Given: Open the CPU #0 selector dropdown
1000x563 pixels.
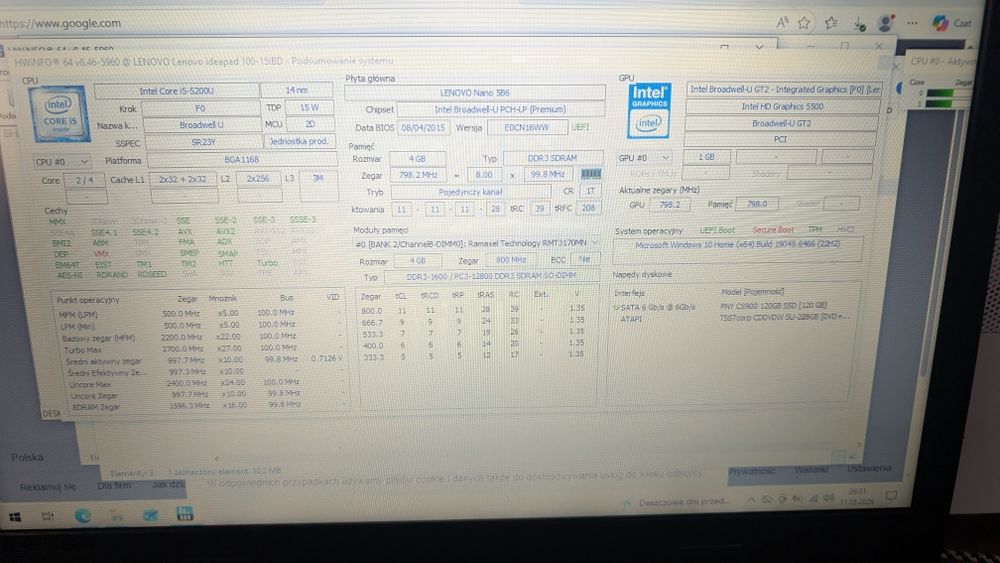Looking at the screenshot, I should (x=62, y=161).
